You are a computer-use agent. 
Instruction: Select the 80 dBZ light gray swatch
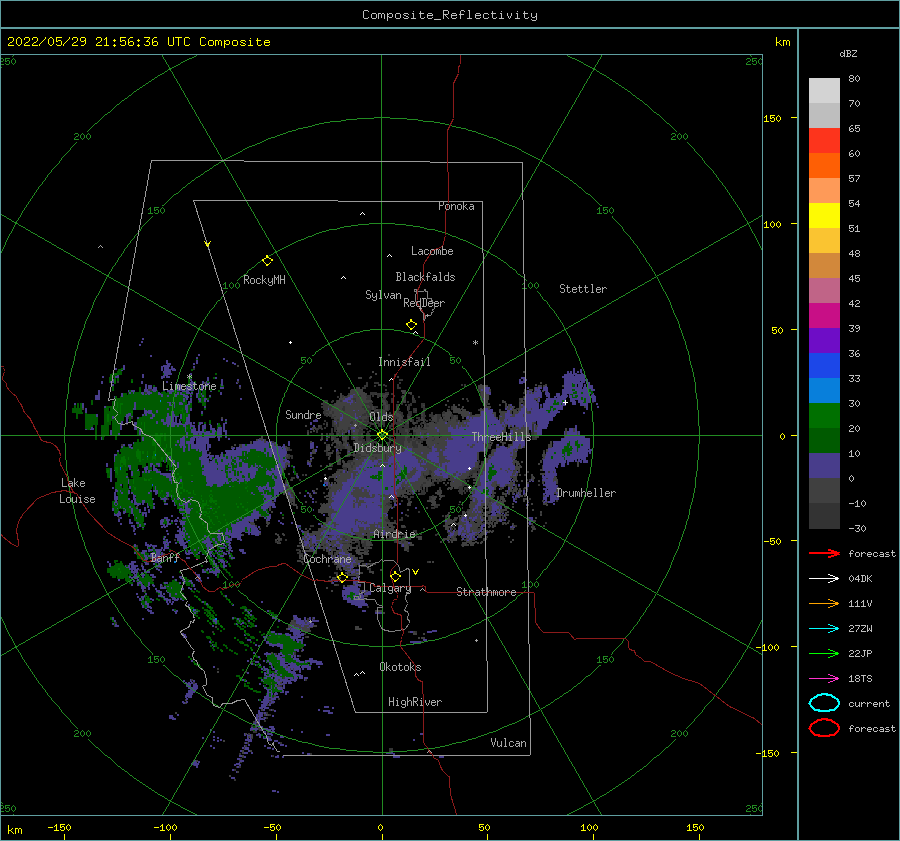point(824,91)
